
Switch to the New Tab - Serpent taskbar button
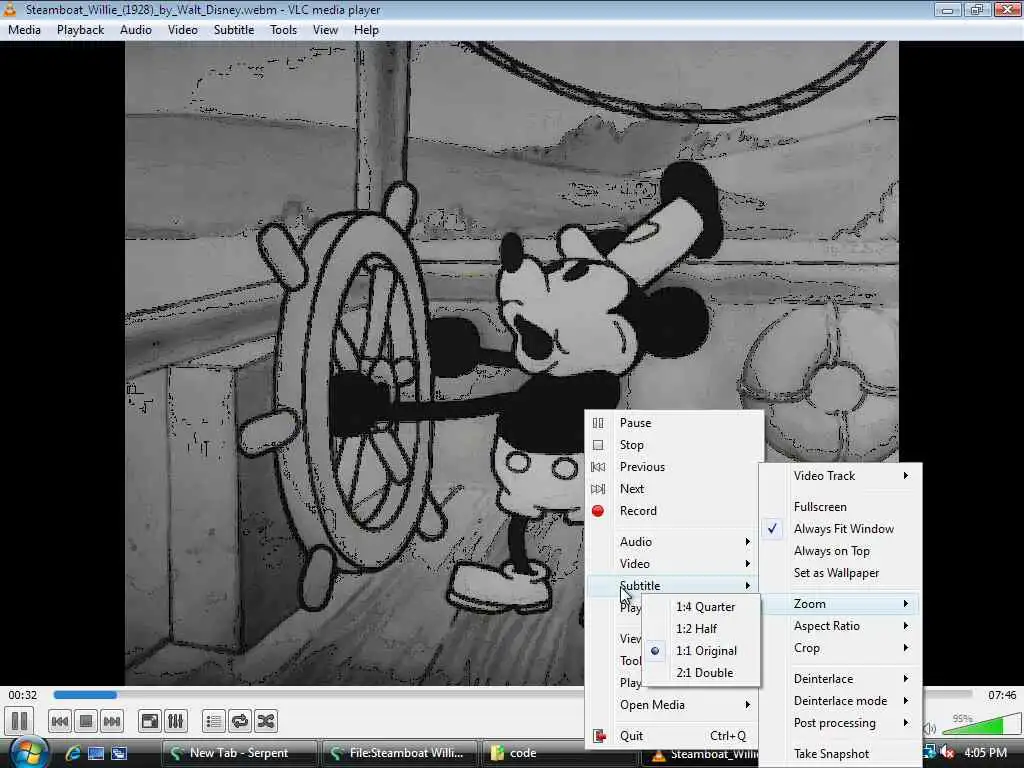pos(239,753)
